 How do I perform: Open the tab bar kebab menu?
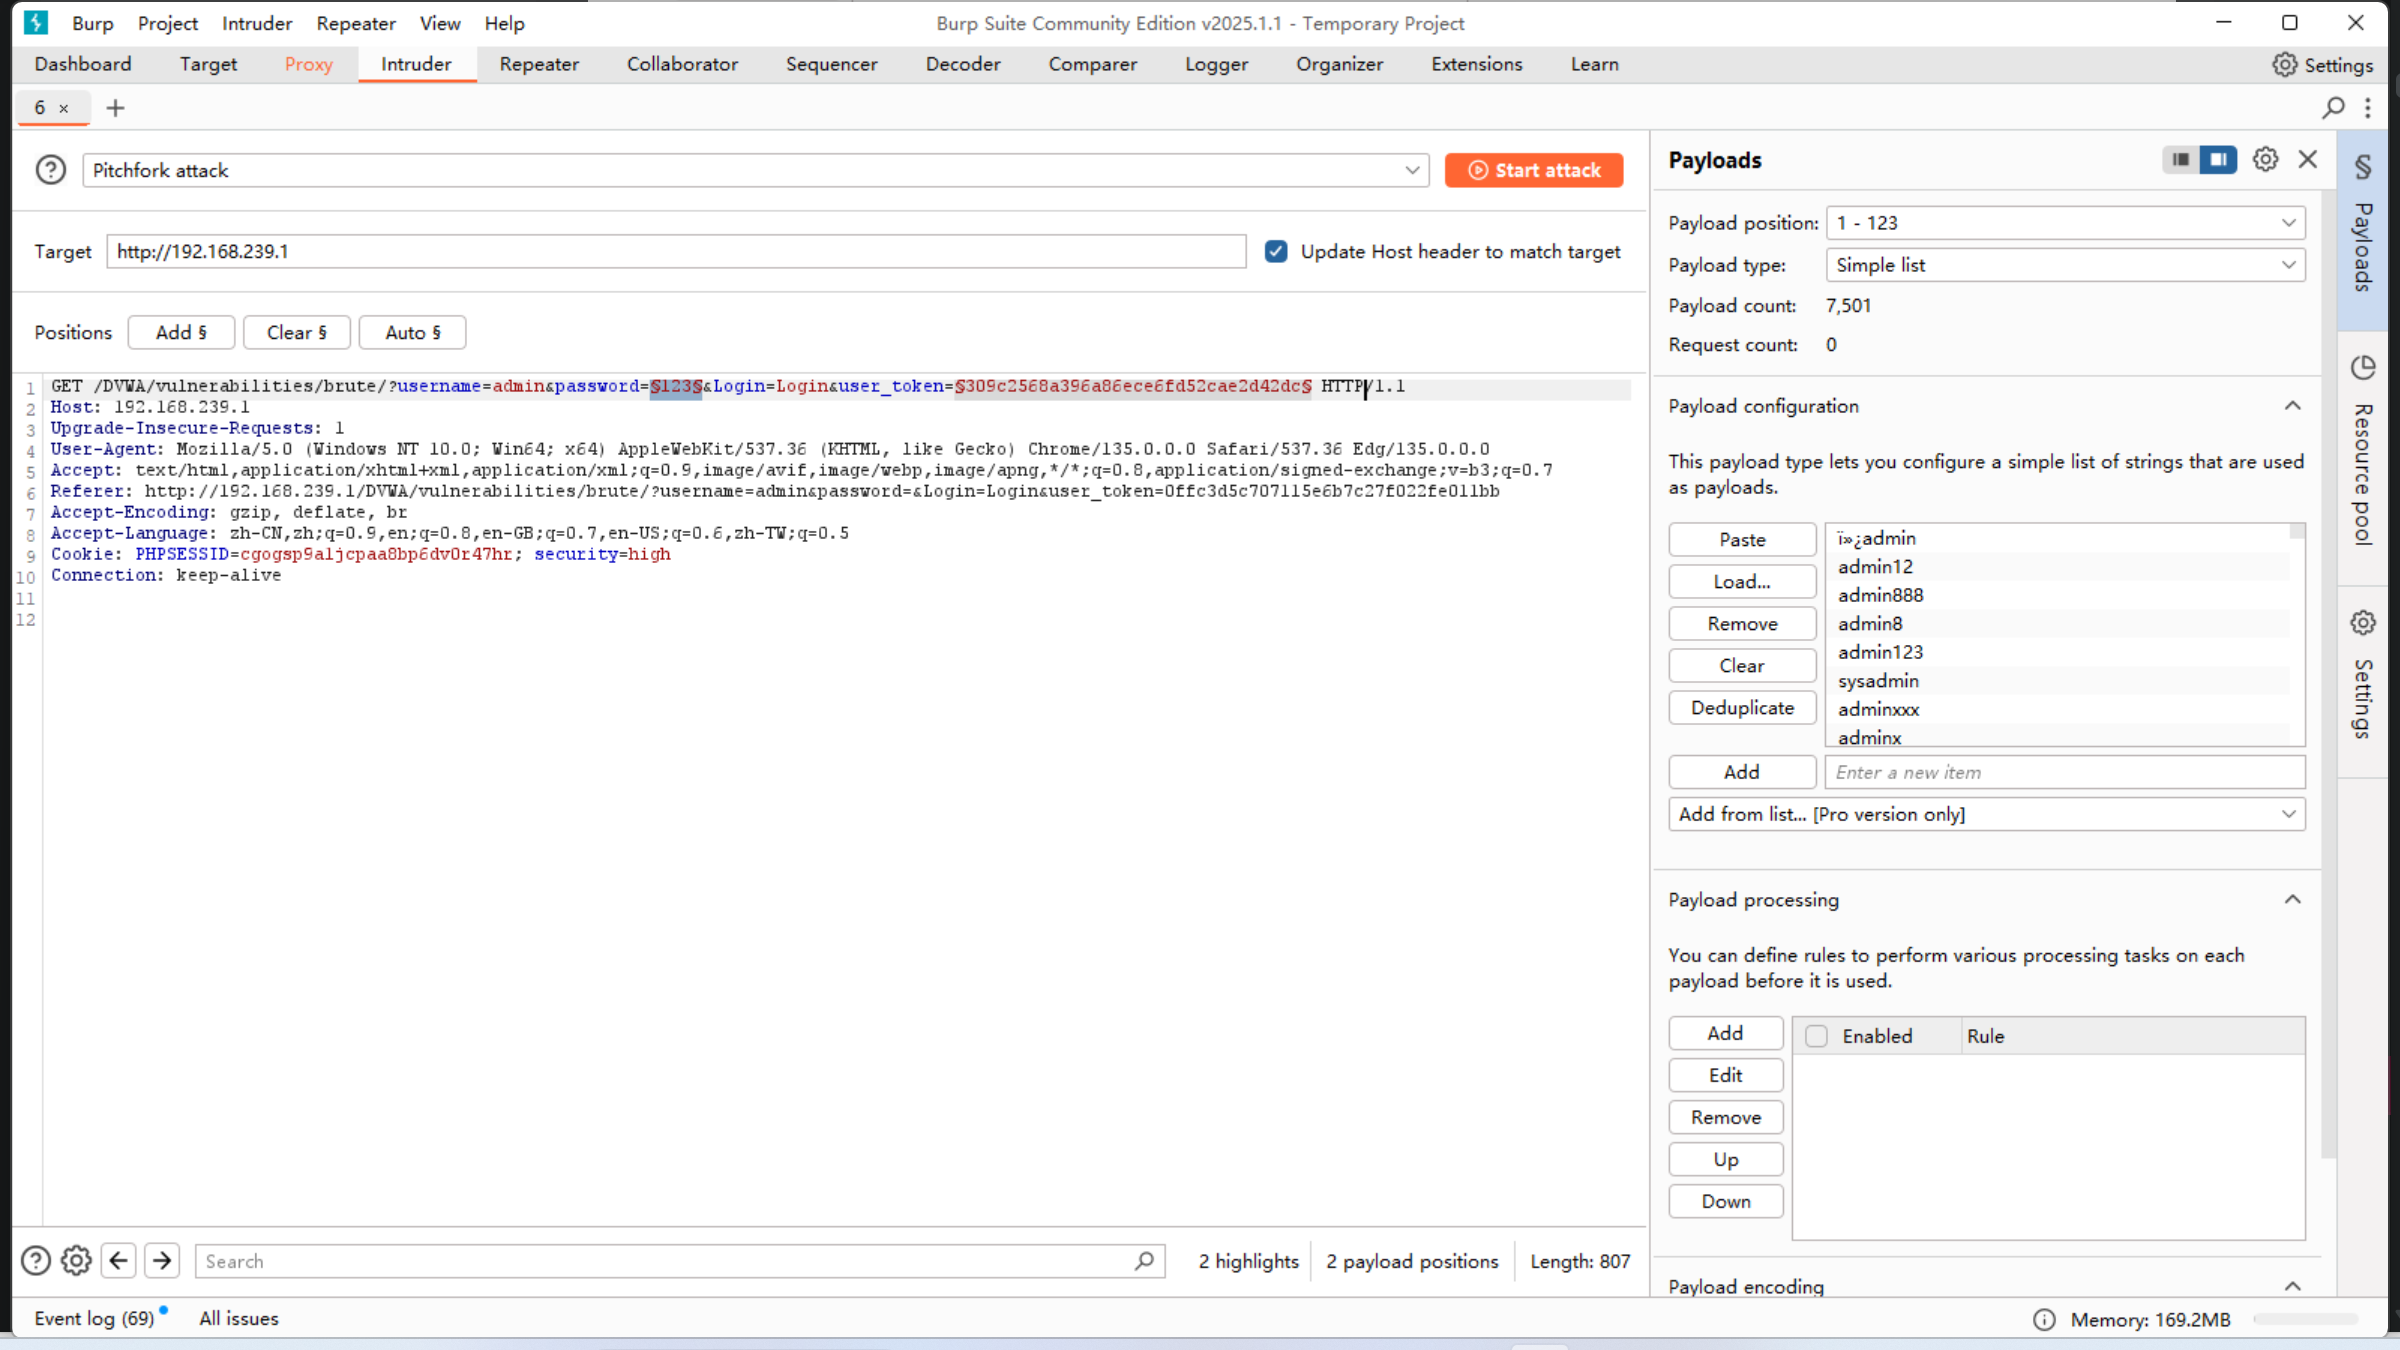pos(2368,107)
